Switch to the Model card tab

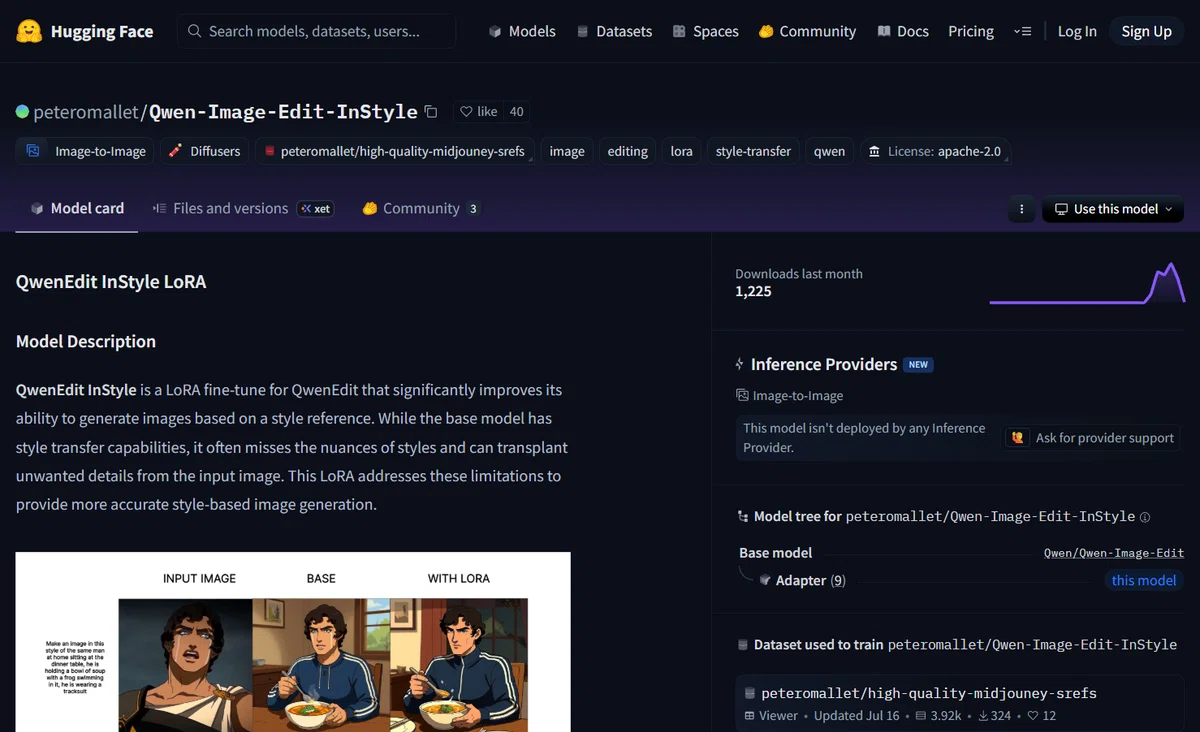[77, 208]
